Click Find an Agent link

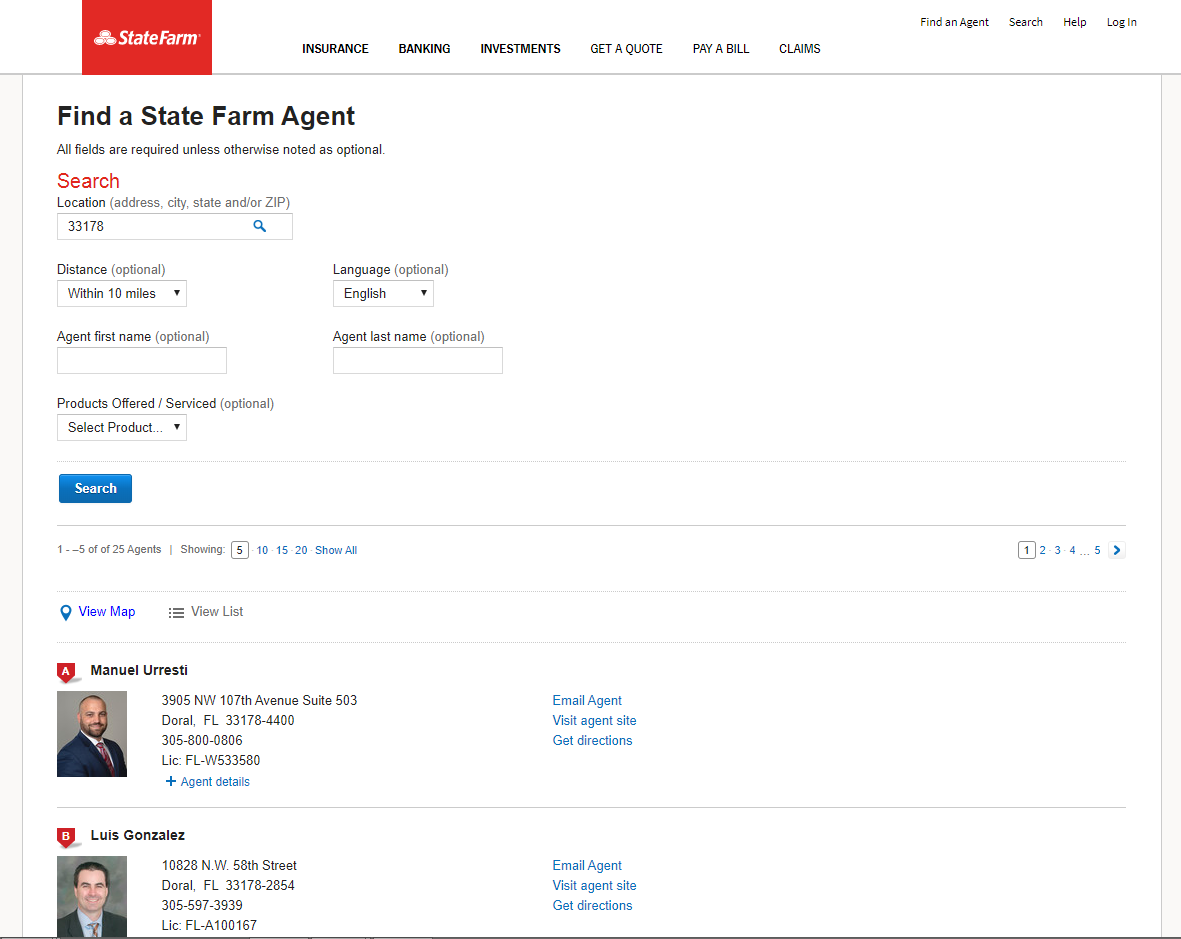954,22
